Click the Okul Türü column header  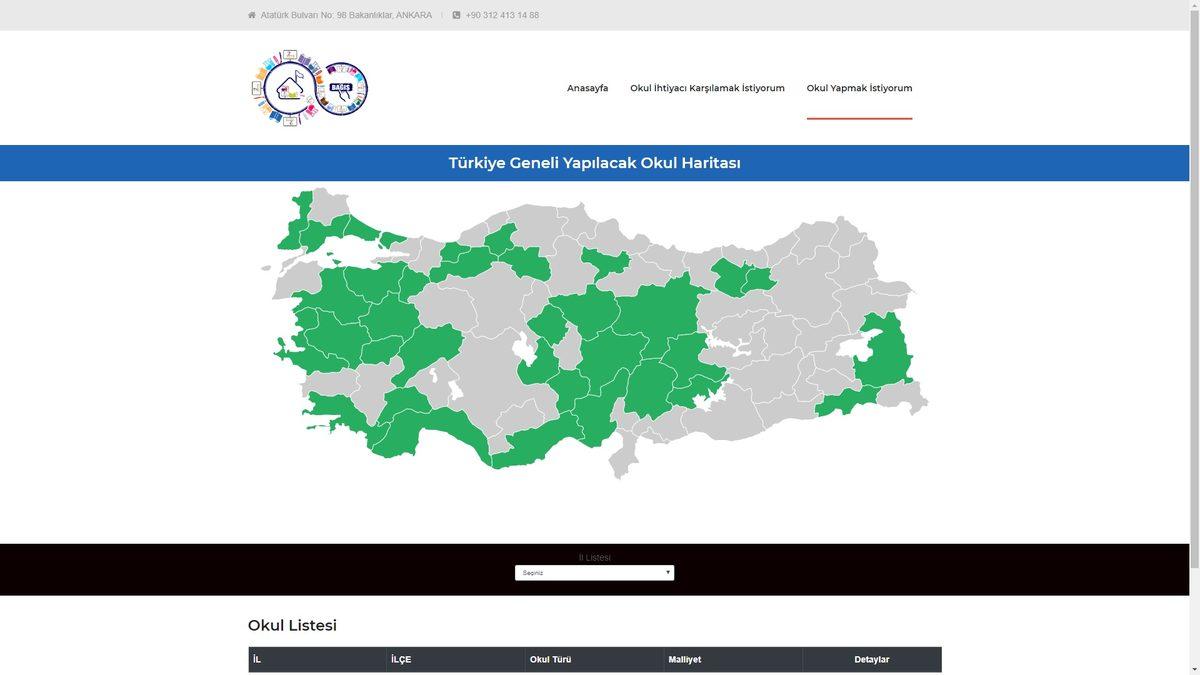[550, 660]
